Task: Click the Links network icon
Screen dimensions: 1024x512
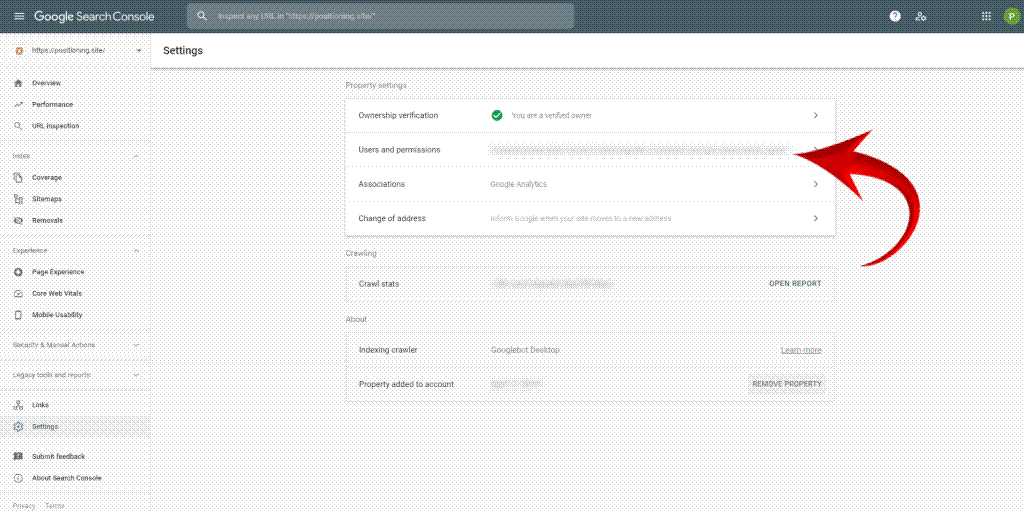Action: pos(18,405)
